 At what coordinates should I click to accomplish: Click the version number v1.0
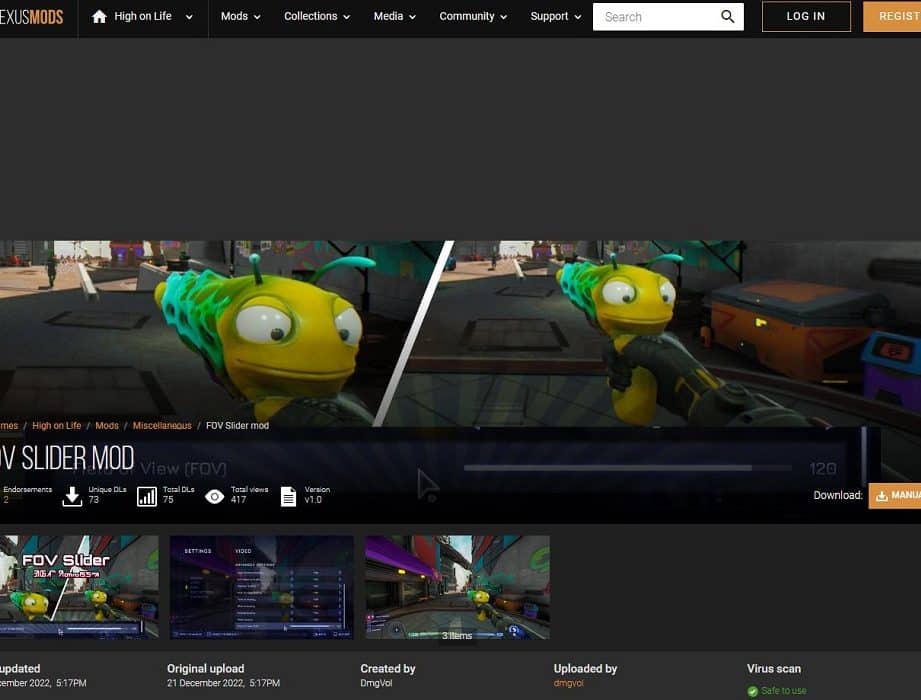[x=313, y=500]
